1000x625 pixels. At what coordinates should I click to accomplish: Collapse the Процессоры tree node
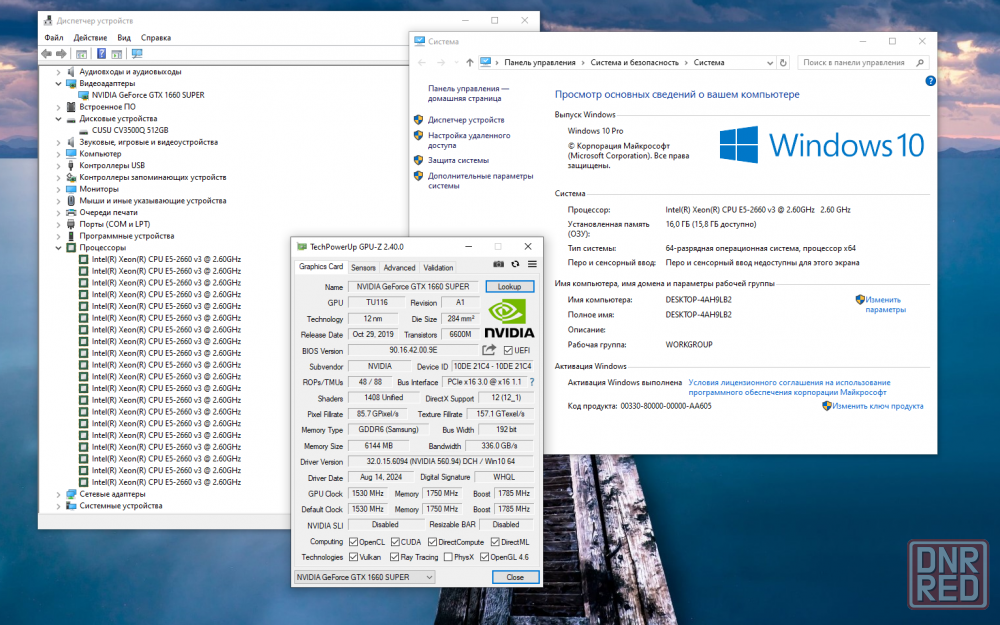coord(58,247)
